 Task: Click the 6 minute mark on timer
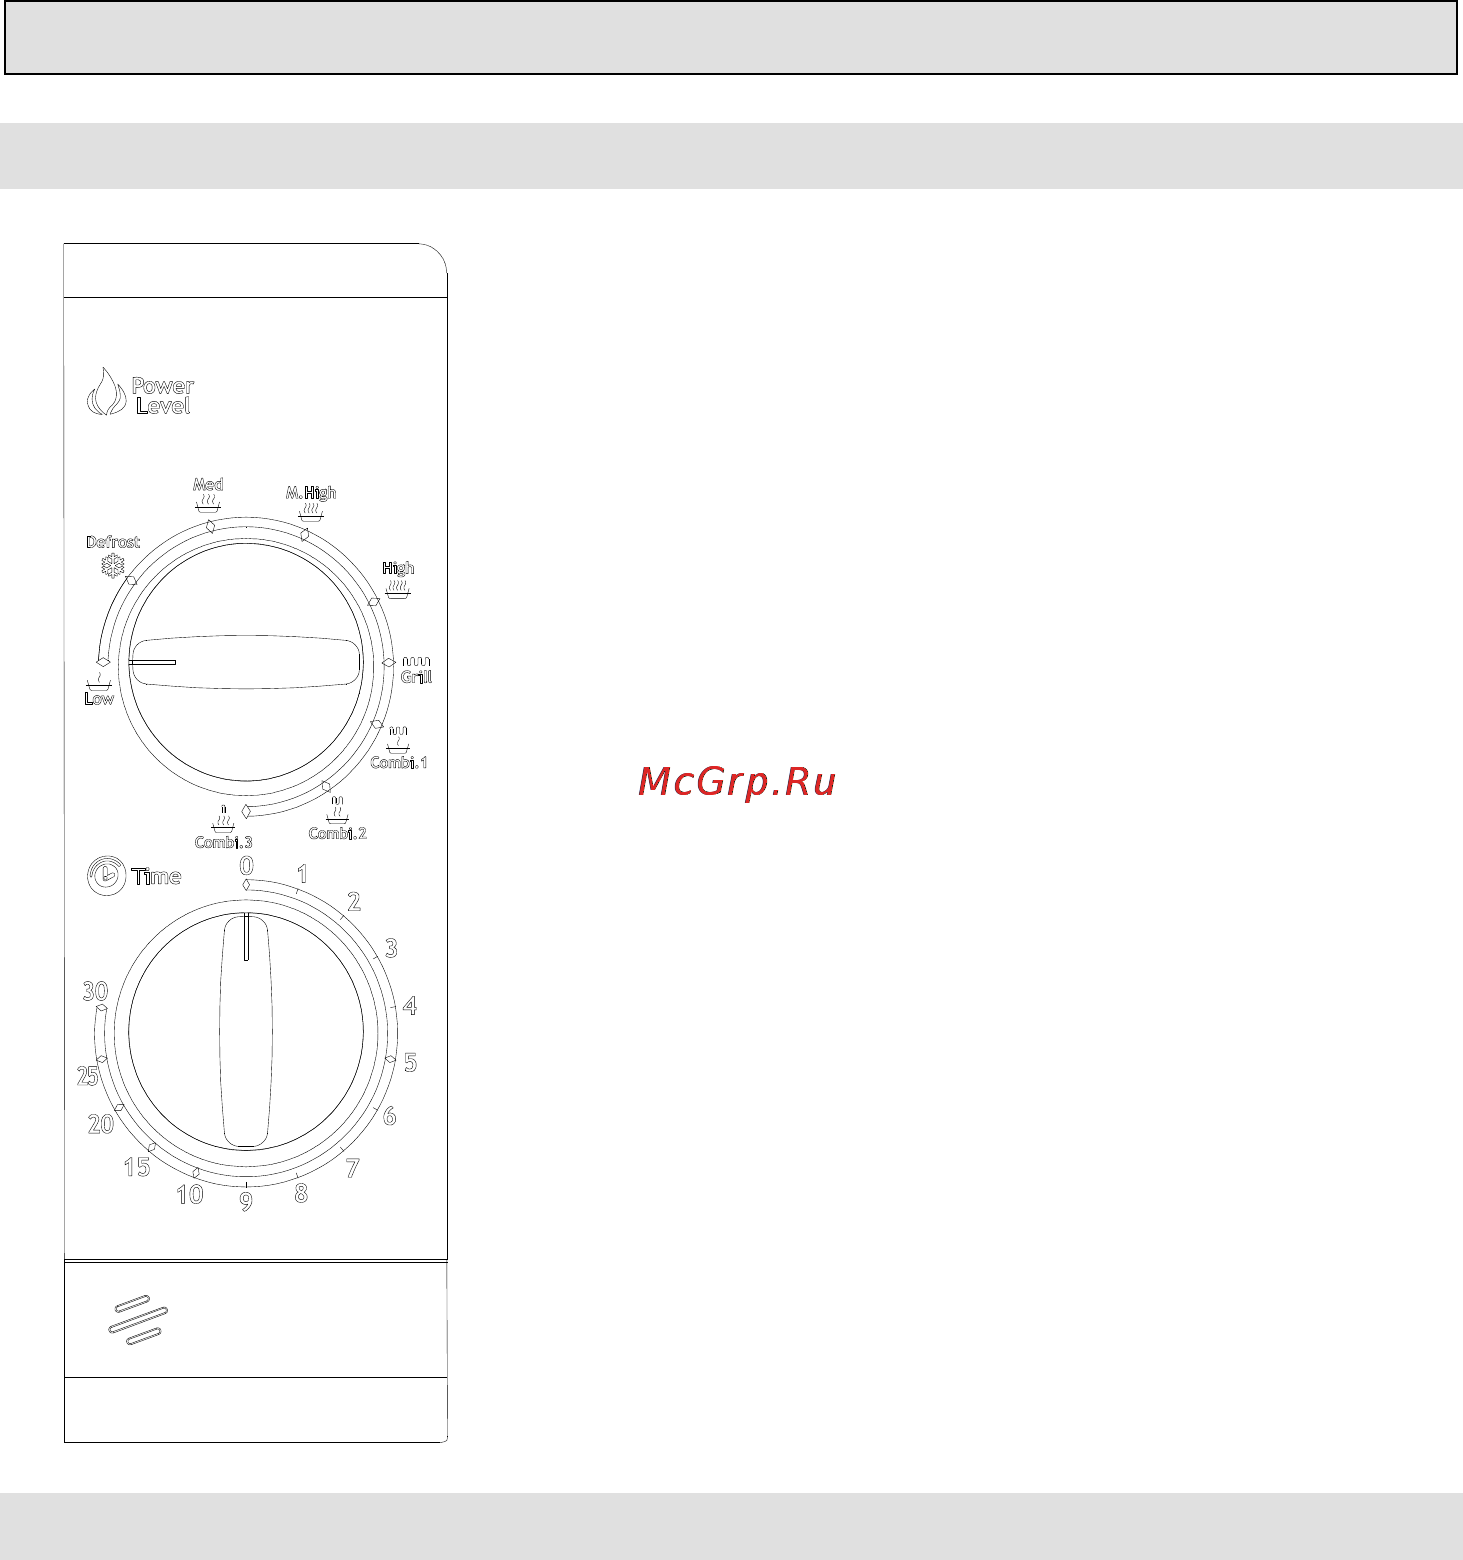[x=390, y=1116]
